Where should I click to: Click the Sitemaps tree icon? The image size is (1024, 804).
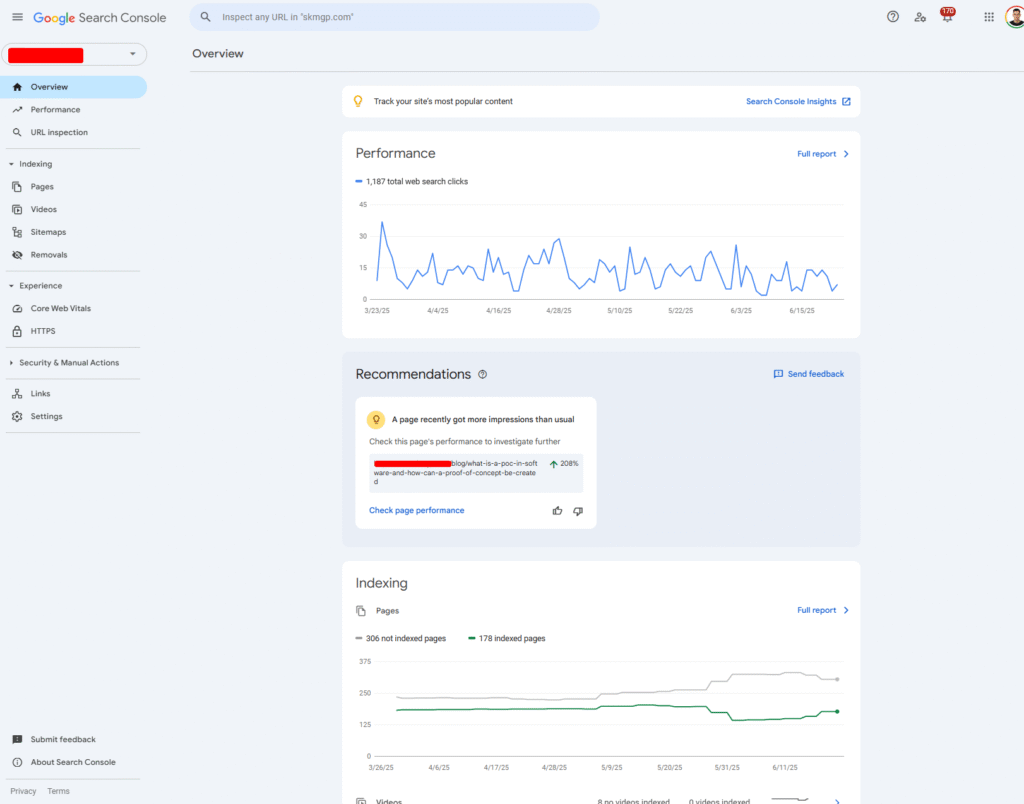[17, 232]
